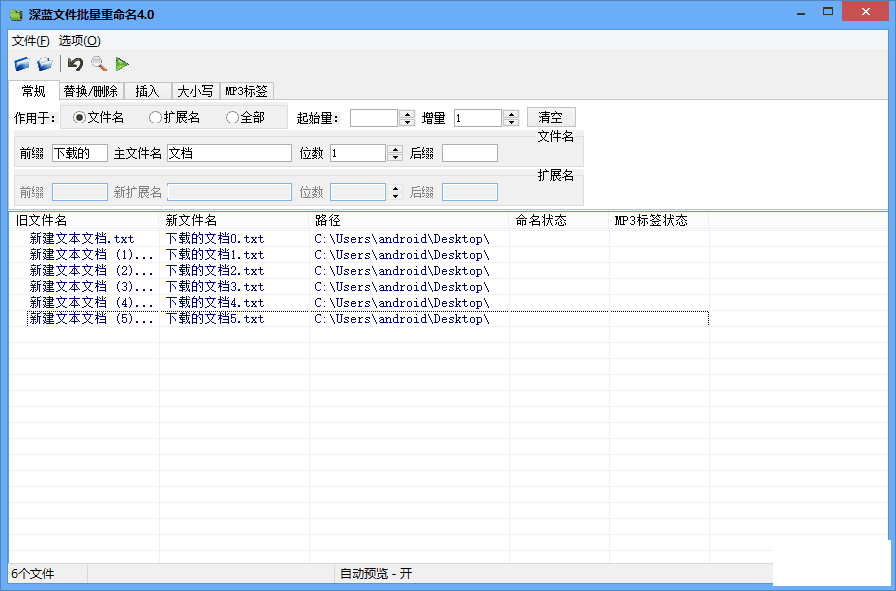Click the green play run-rename icon

point(122,64)
